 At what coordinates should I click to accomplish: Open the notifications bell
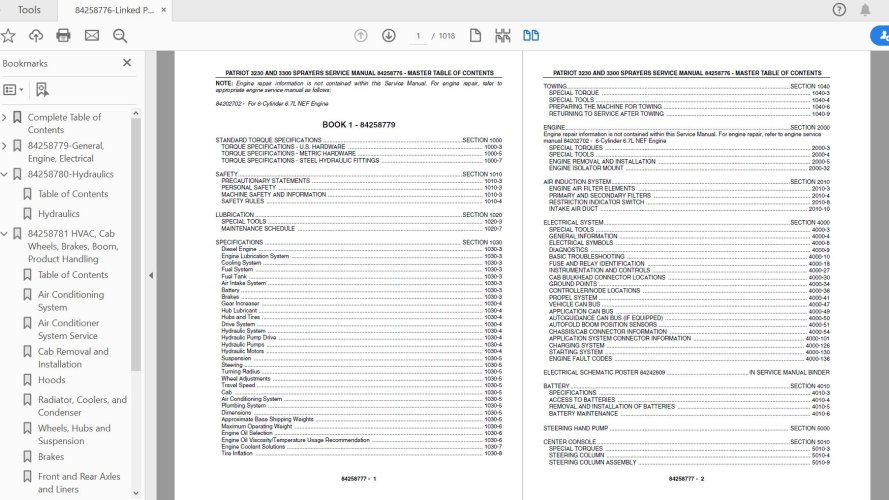coord(865,10)
